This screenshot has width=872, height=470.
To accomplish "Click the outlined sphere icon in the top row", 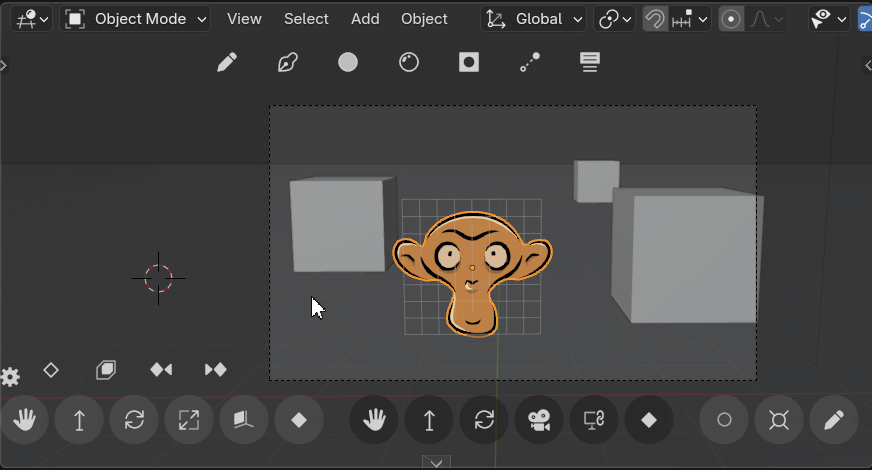I will pyautogui.click(x=409, y=62).
